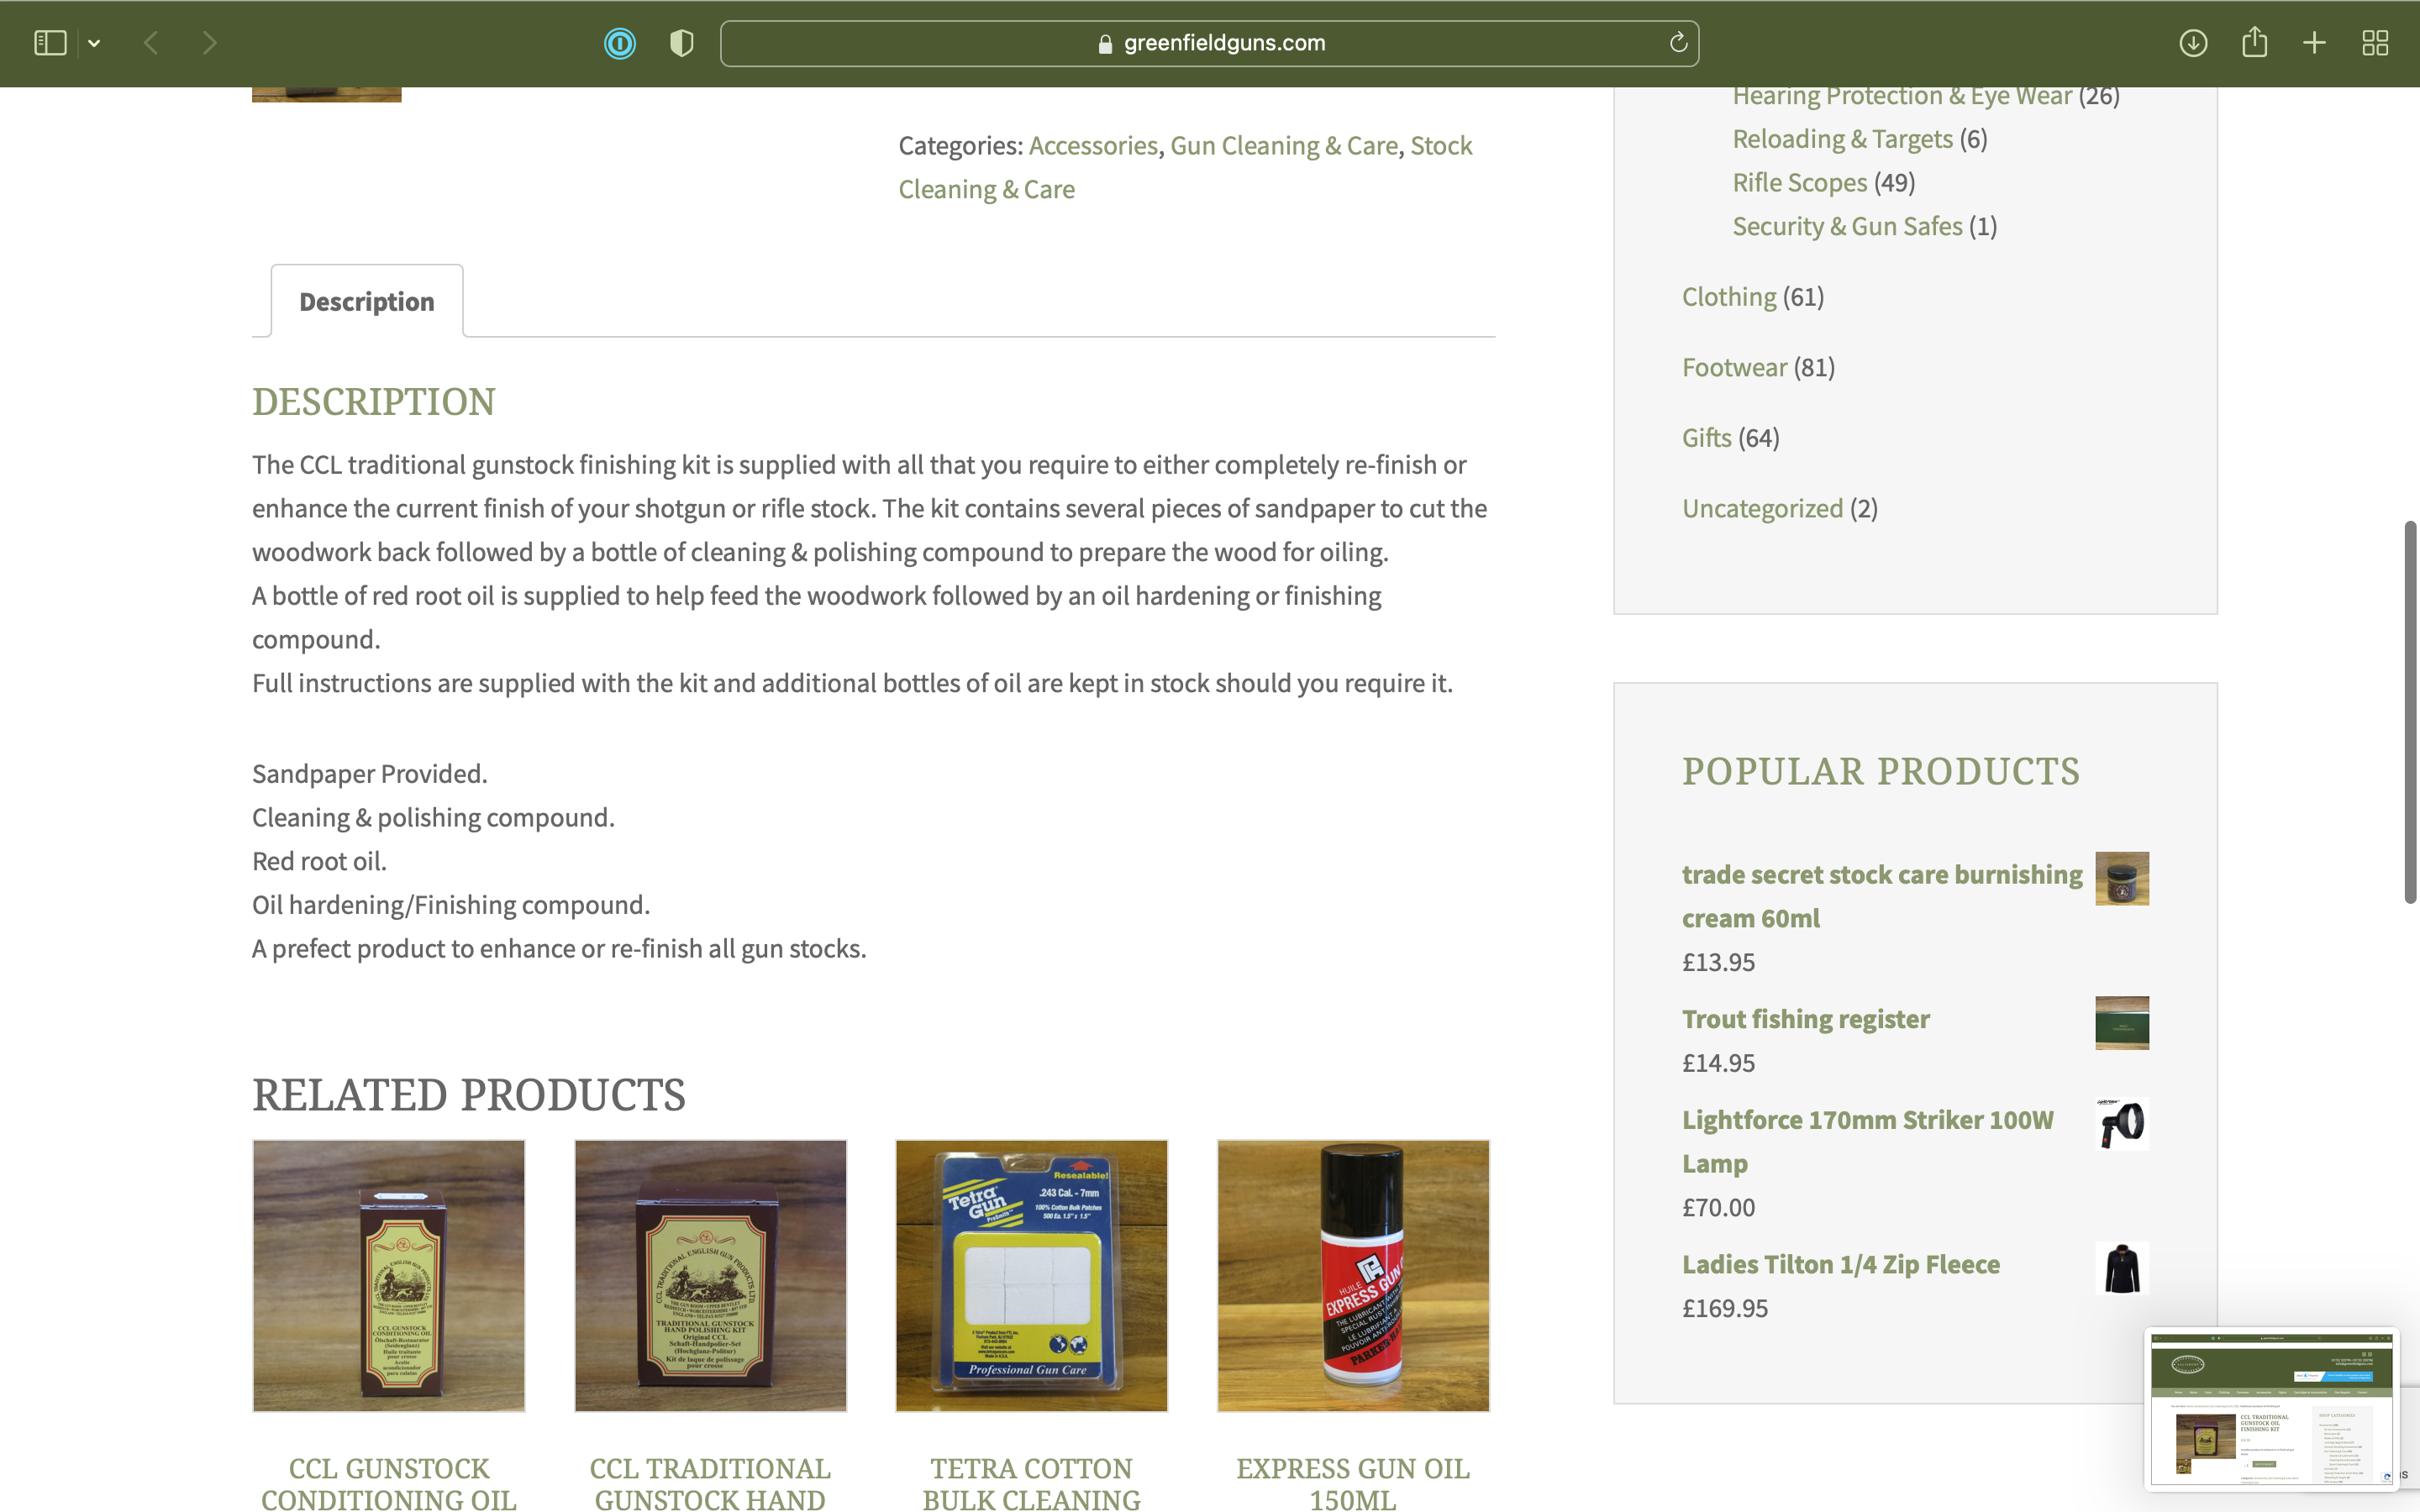Open the Footwear category link
This screenshot has height=1512, width=2420.
(1734, 367)
